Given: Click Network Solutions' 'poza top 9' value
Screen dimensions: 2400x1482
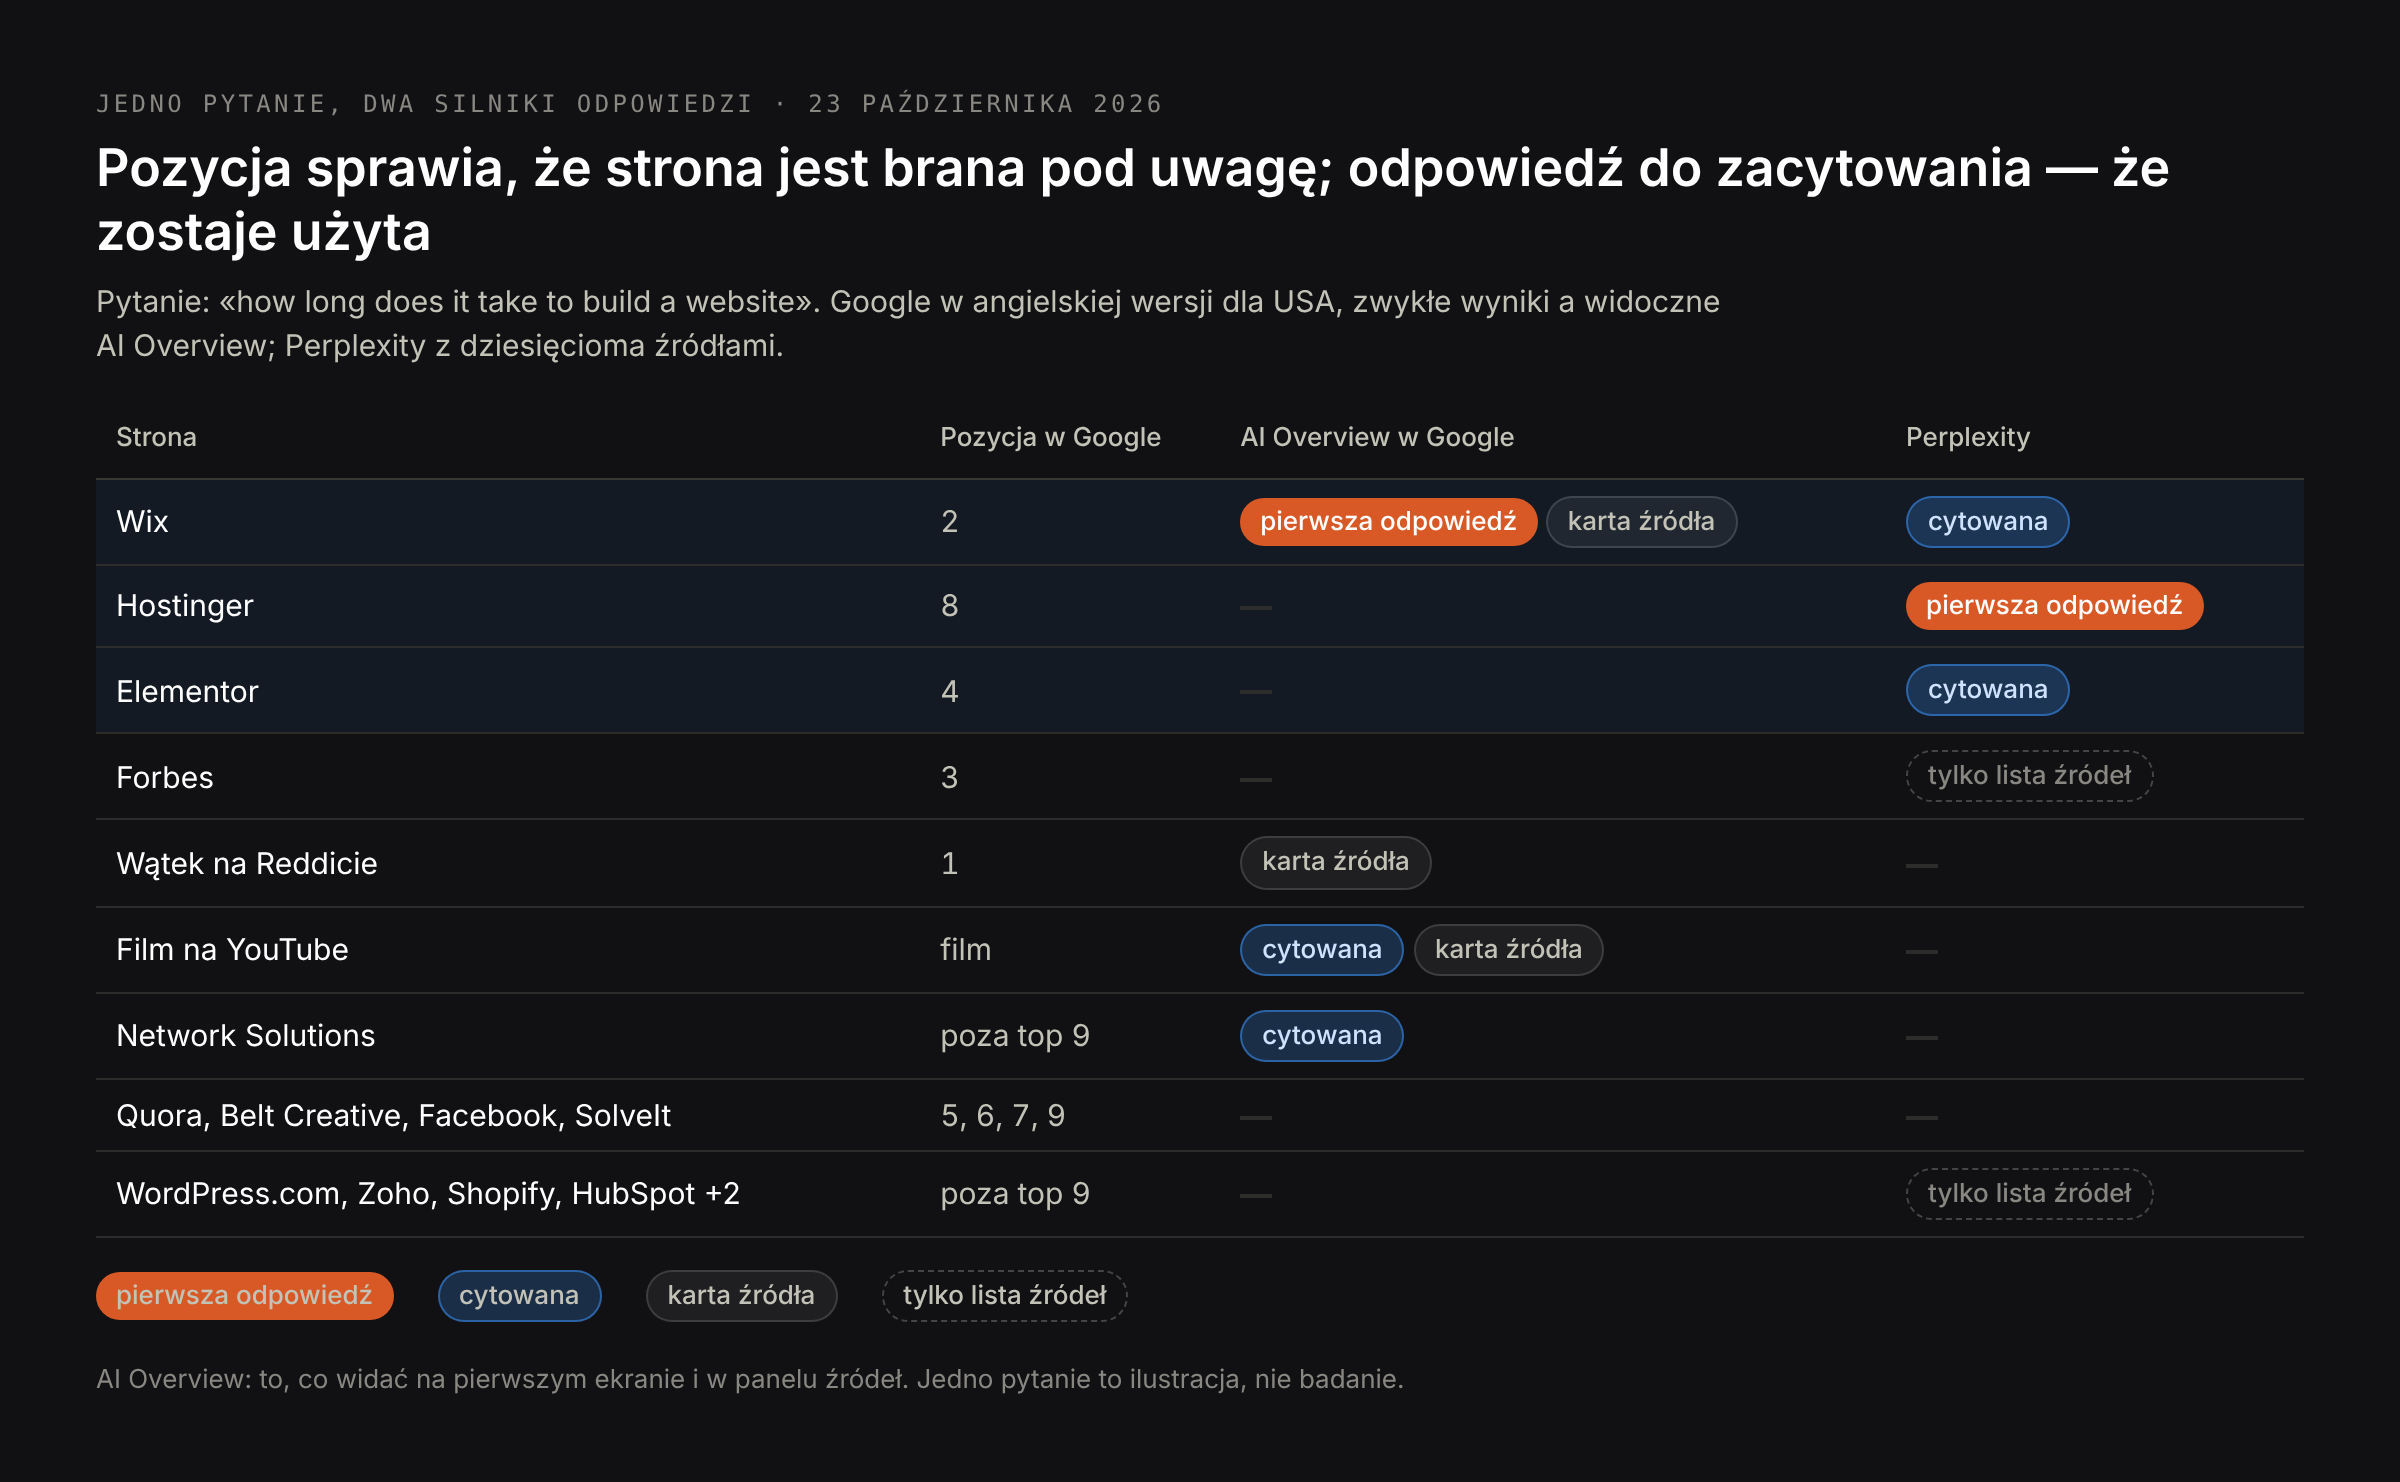Looking at the screenshot, I should pyautogui.click(x=1015, y=1035).
